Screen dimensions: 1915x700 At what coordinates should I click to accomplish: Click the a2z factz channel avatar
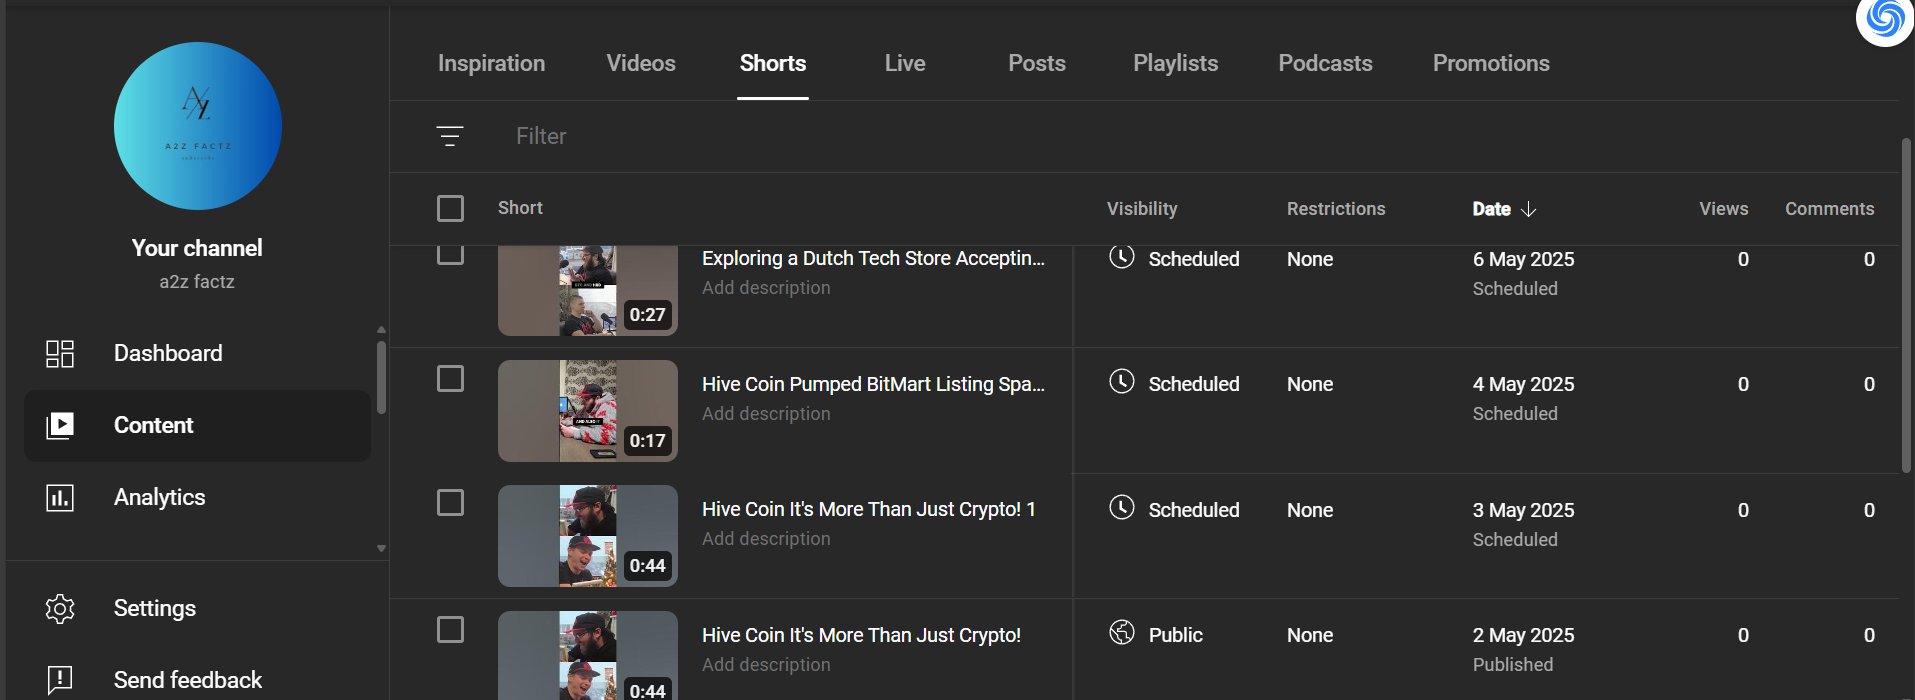[198, 126]
